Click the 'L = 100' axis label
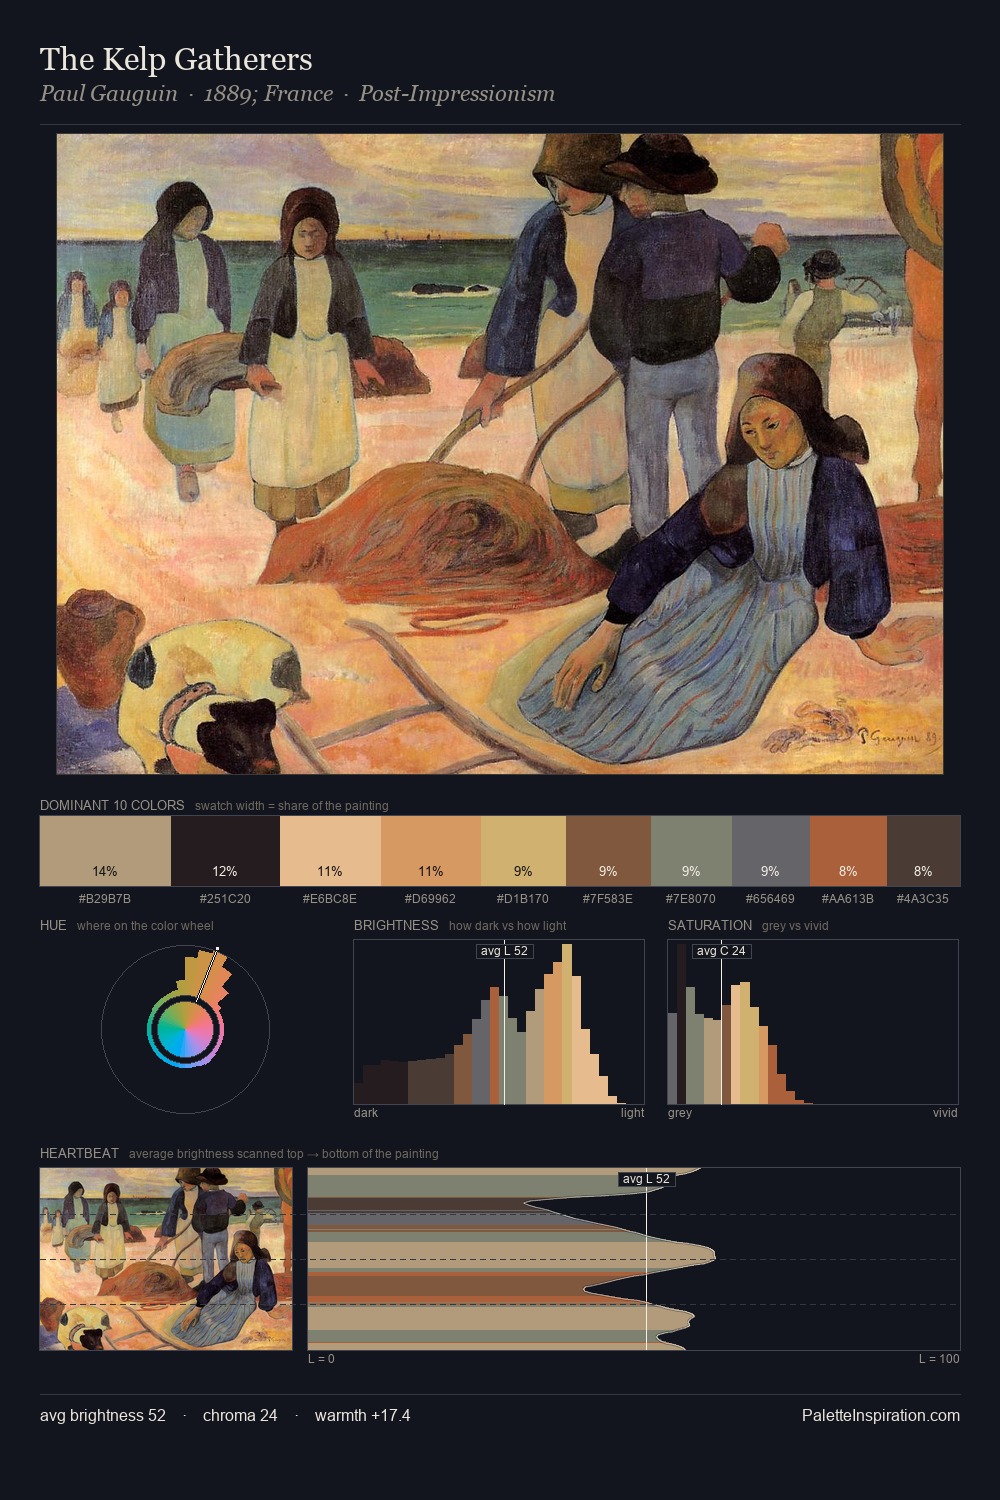Viewport: 1000px width, 1500px height. coord(939,1359)
